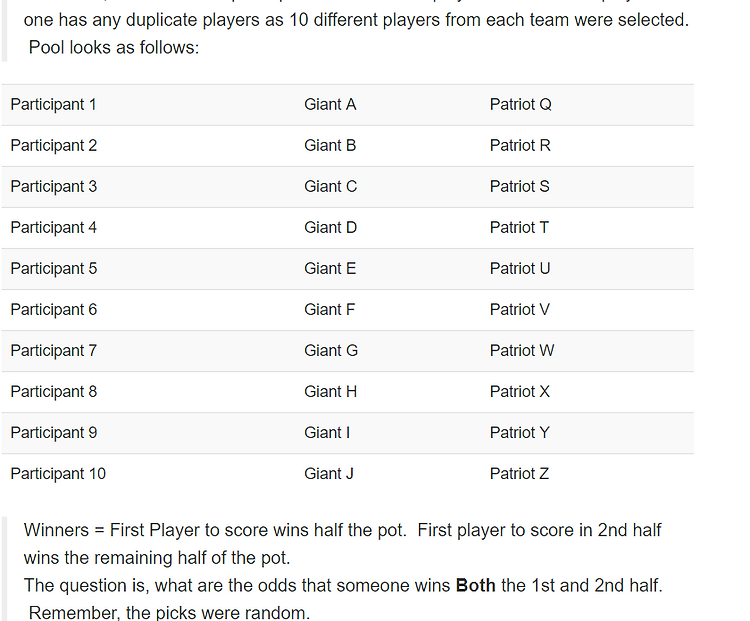This screenshot has width=750, height=621.
Task: Click the Patriot R table cell
Action: (x=587, y=146)
